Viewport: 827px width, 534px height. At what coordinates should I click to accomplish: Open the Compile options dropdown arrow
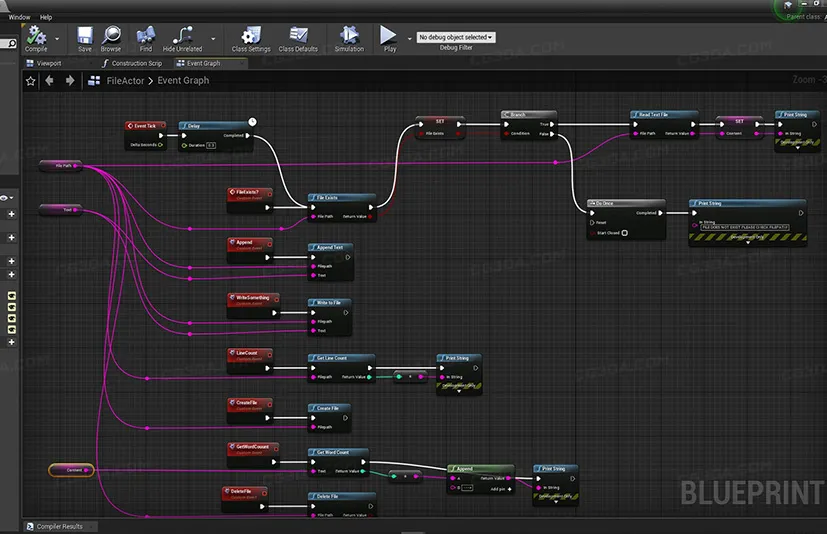click(57, 39)
